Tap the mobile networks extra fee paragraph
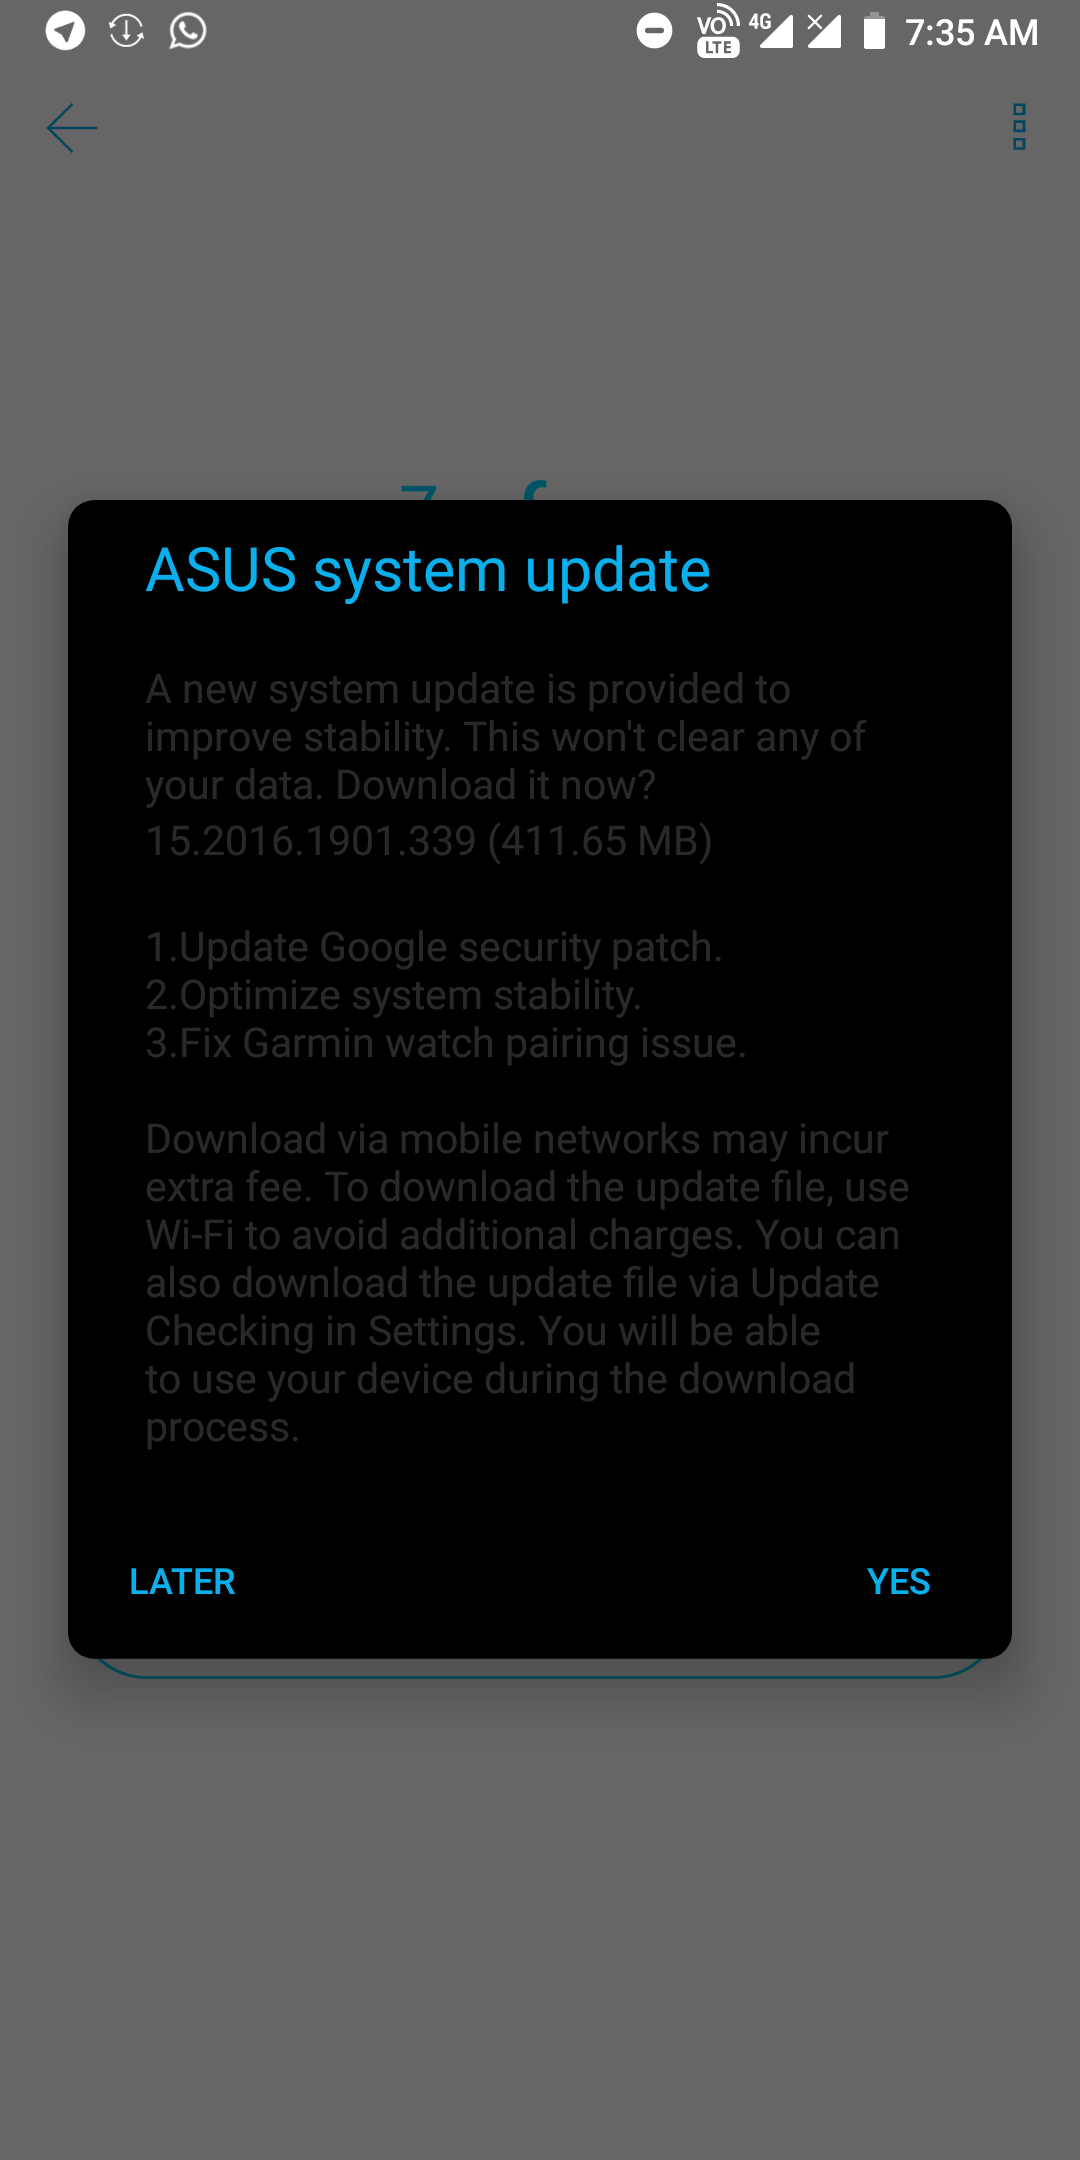Screen dimensions: 1080x2160 528,1283
